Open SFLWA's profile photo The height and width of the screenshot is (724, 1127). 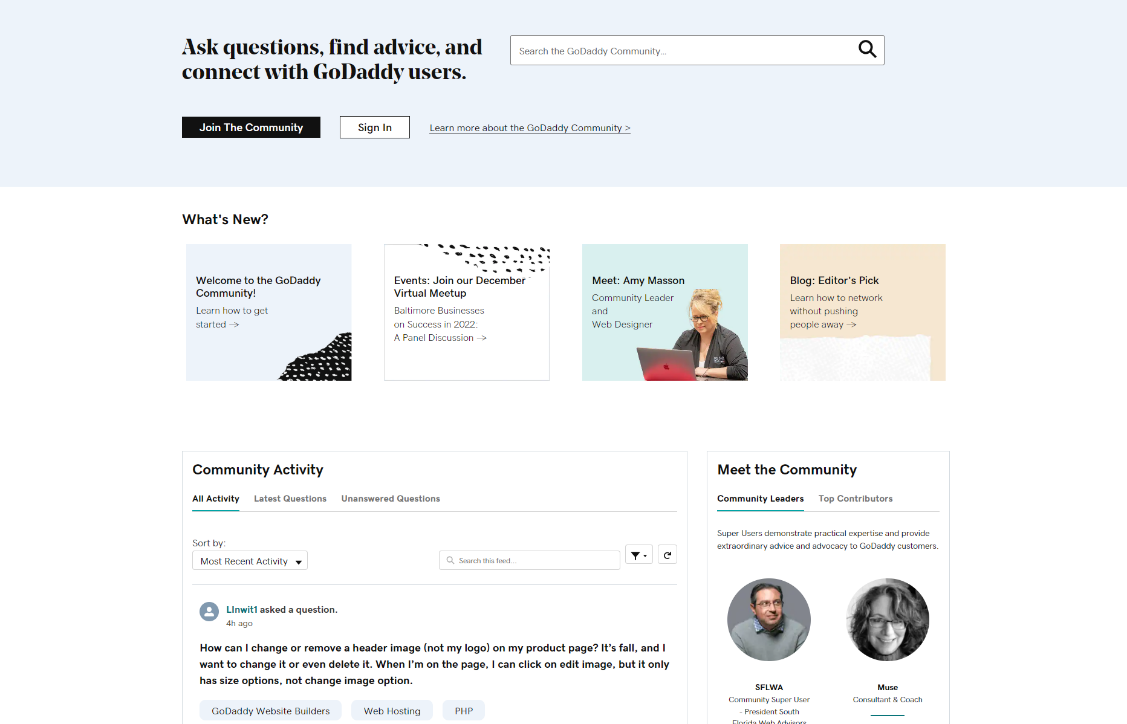click(x=769, y=620)
